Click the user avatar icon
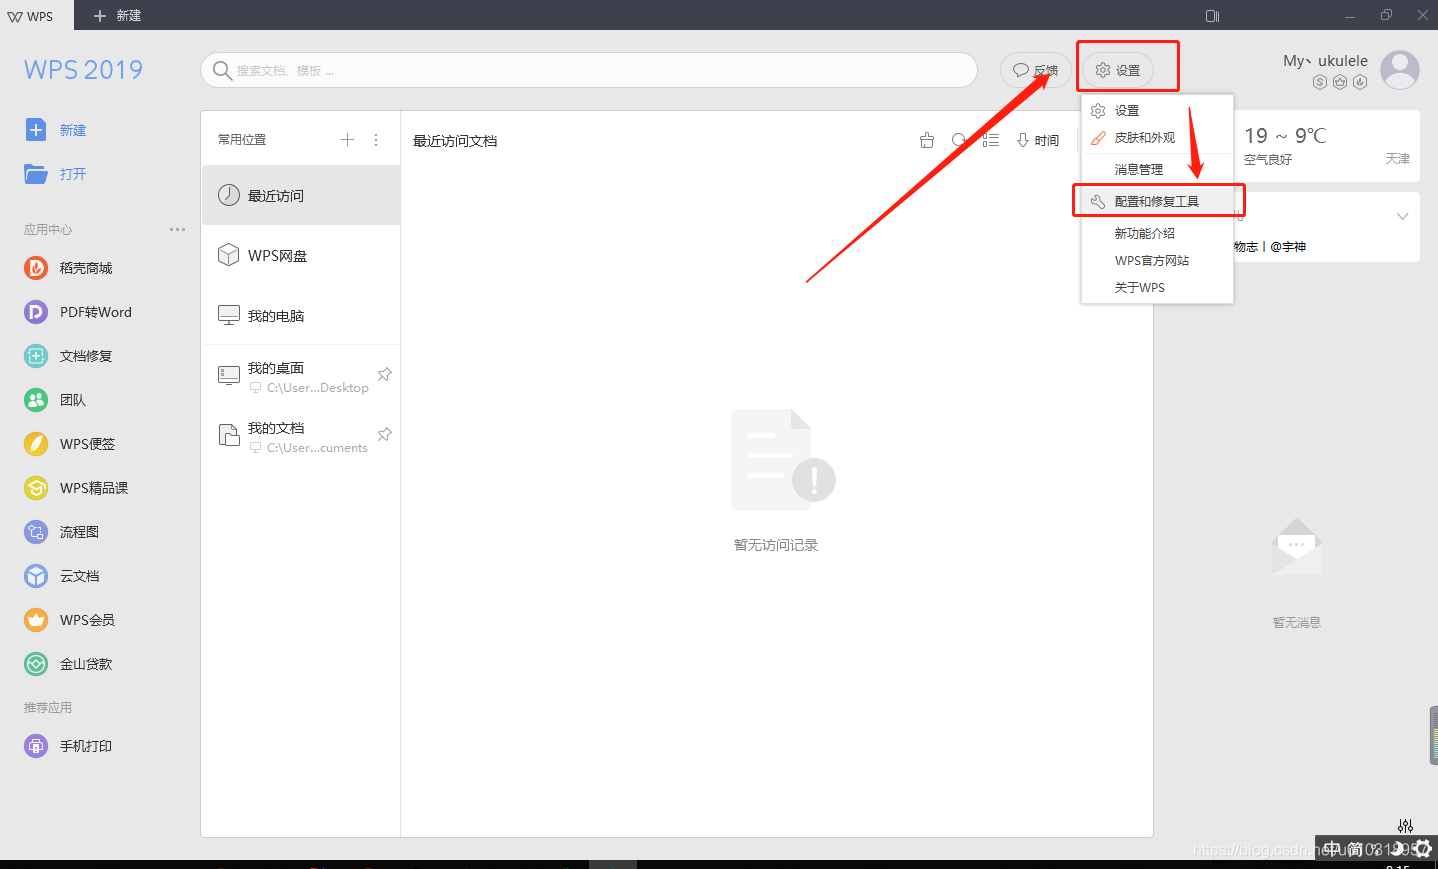1438x869 pixels. pos(1400,70)
